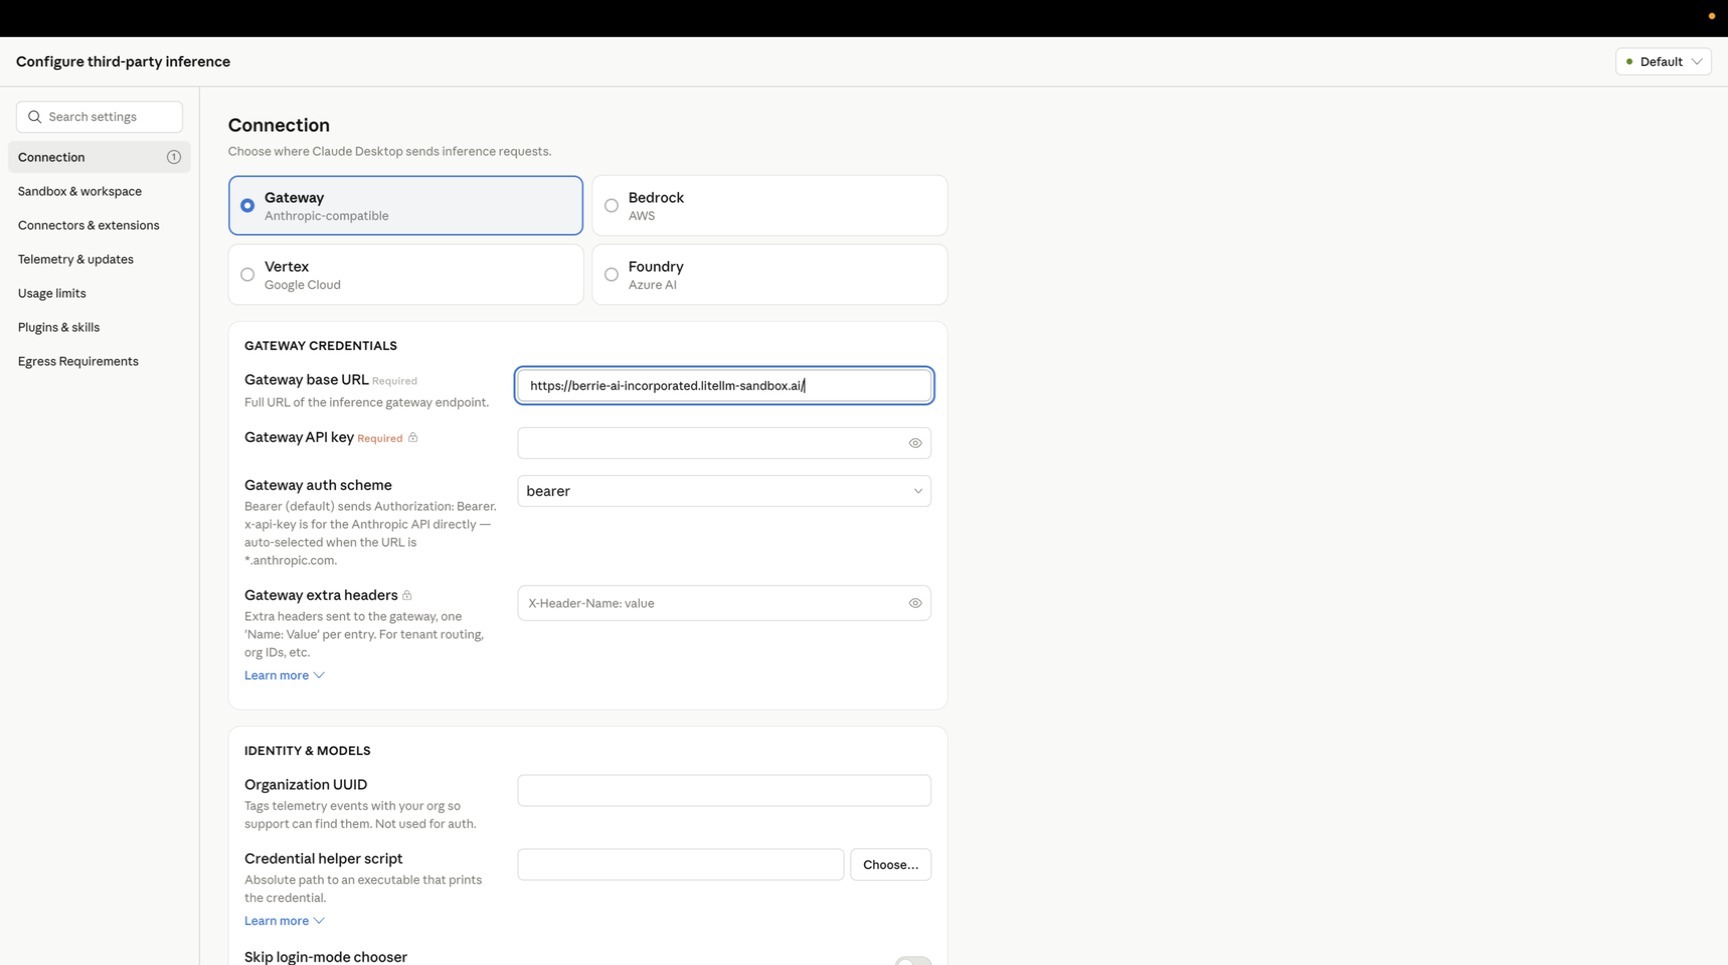Click the "Connection" page heading
Image resolution: width=1728 pixels, height=965 pixels.
click(x=279, y=125)
